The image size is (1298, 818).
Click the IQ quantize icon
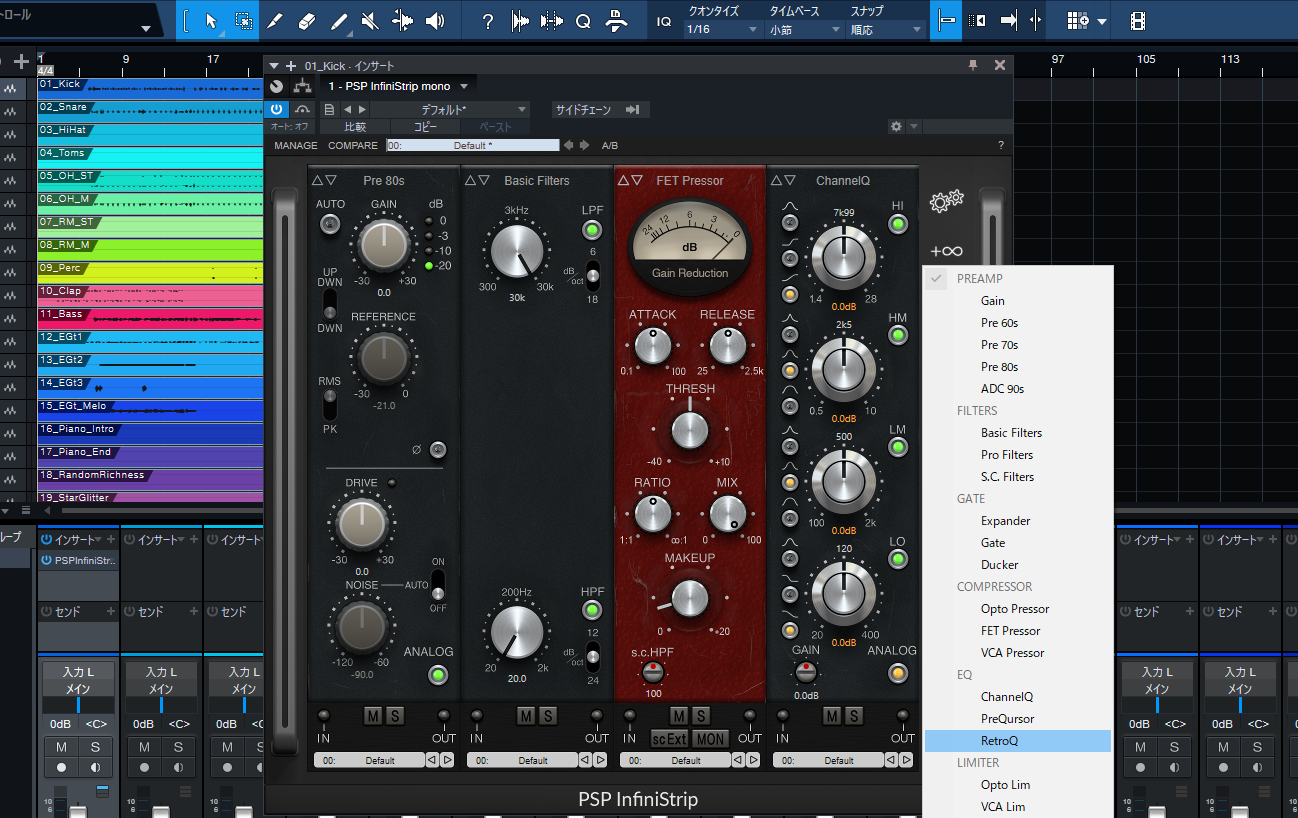pos(664,21)
